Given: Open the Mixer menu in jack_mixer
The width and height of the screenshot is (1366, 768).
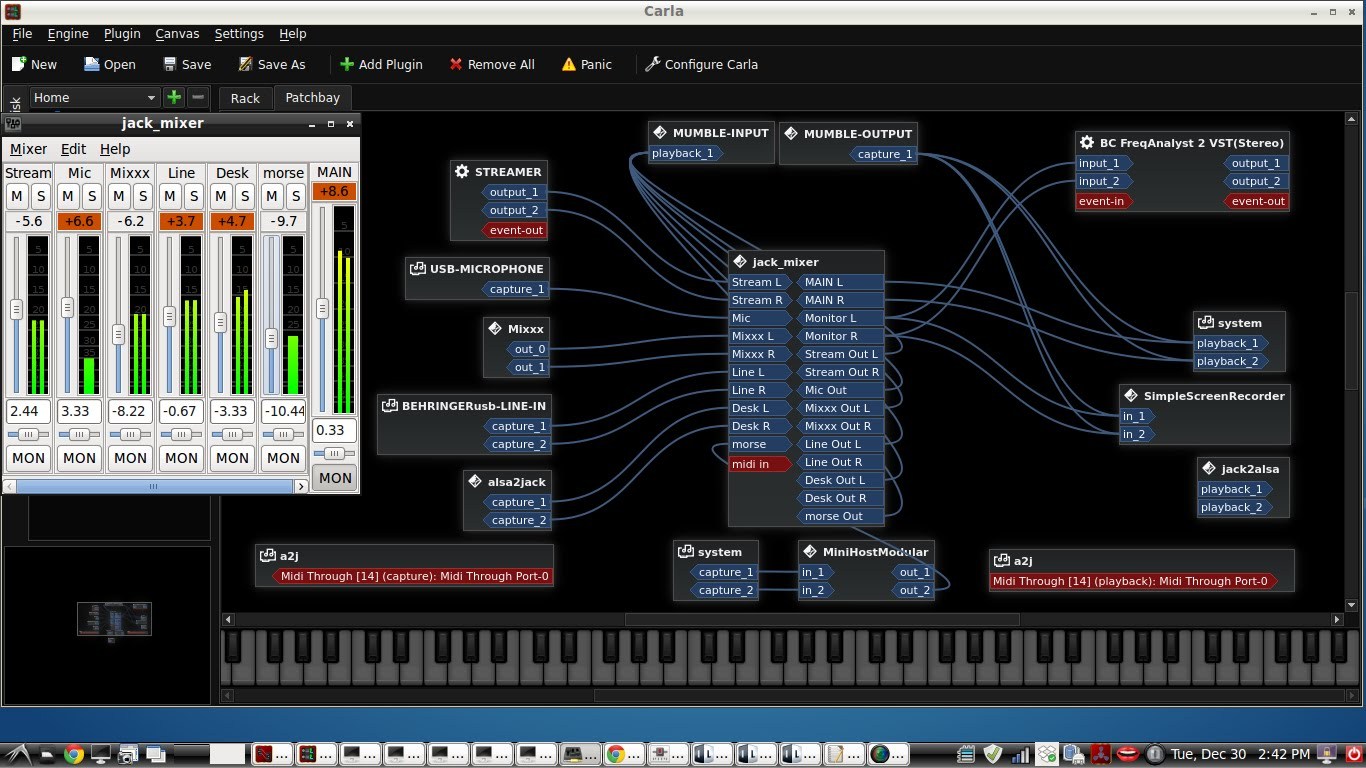Looking at the screenshot, I should point(28,149).
